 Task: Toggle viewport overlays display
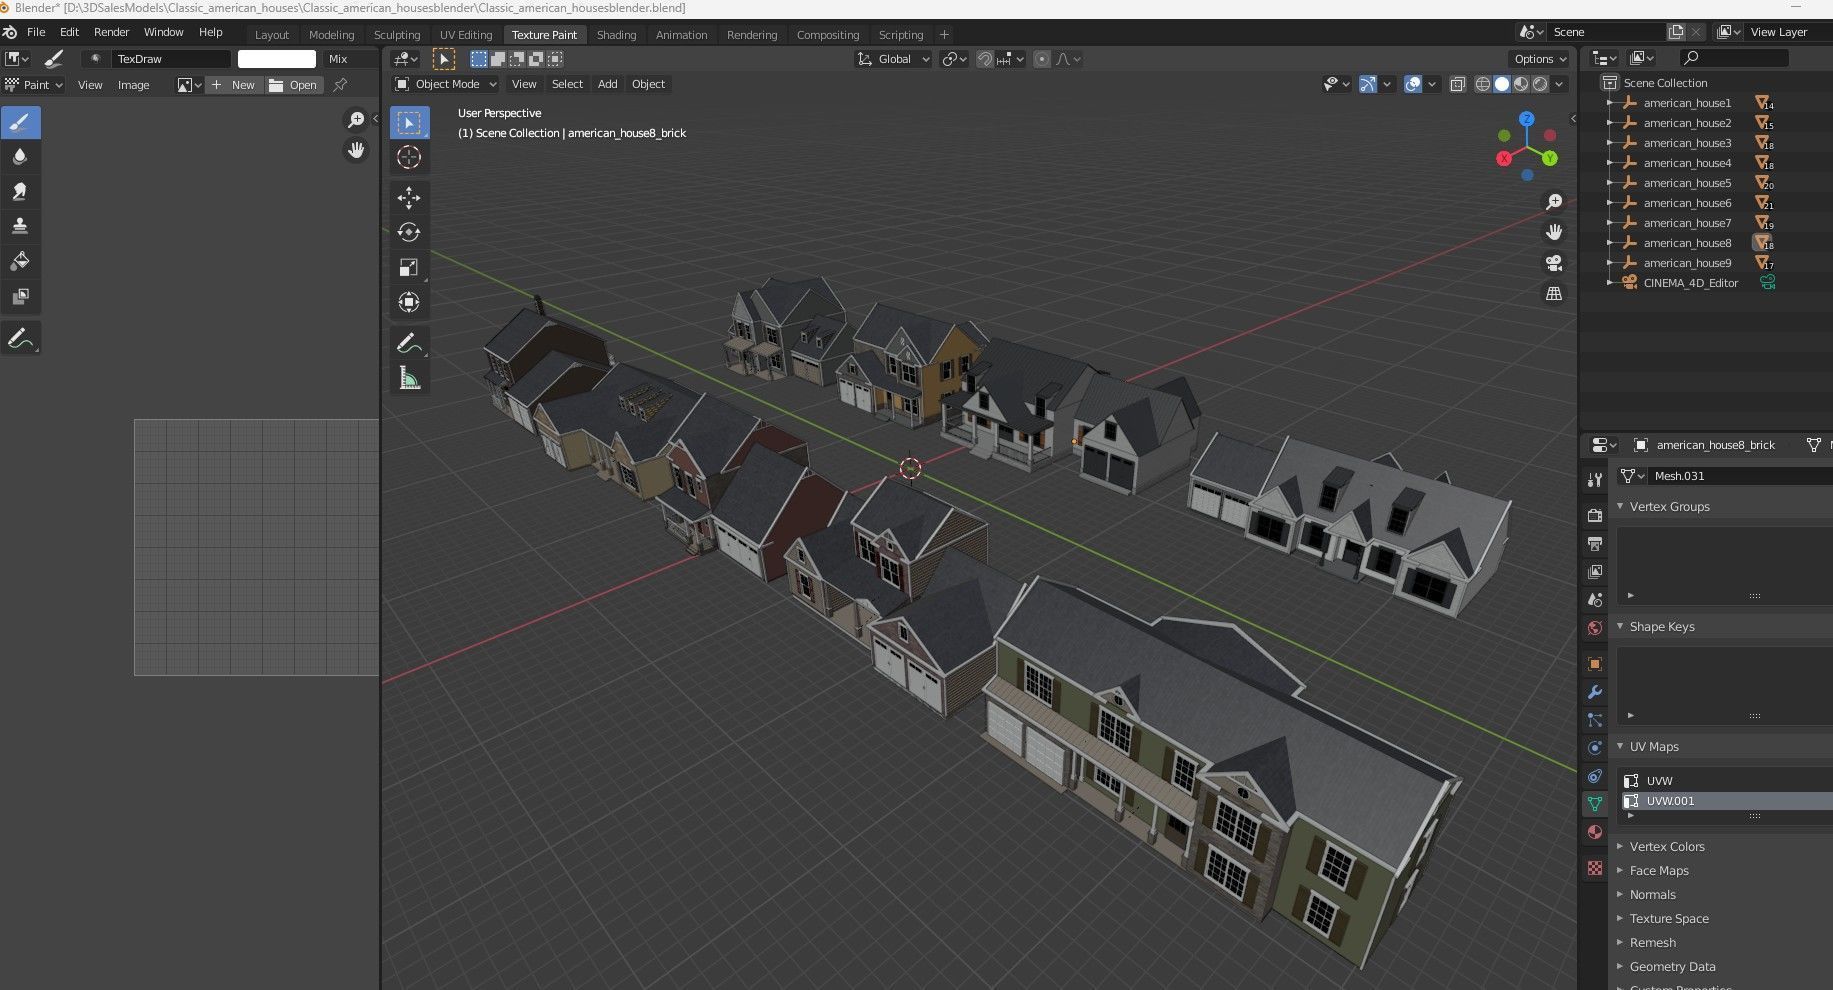[x=1413, y=84]
